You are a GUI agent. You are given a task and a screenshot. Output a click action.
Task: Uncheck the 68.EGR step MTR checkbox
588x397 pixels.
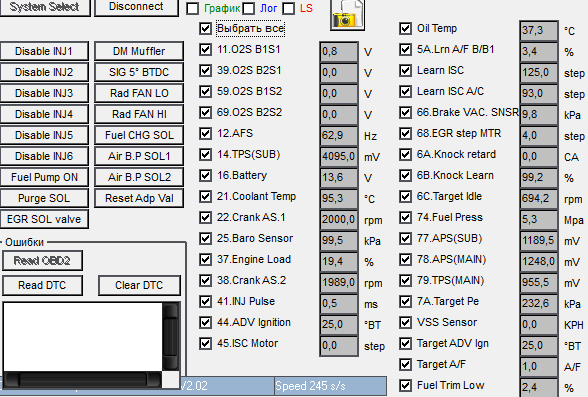[405, 133]
